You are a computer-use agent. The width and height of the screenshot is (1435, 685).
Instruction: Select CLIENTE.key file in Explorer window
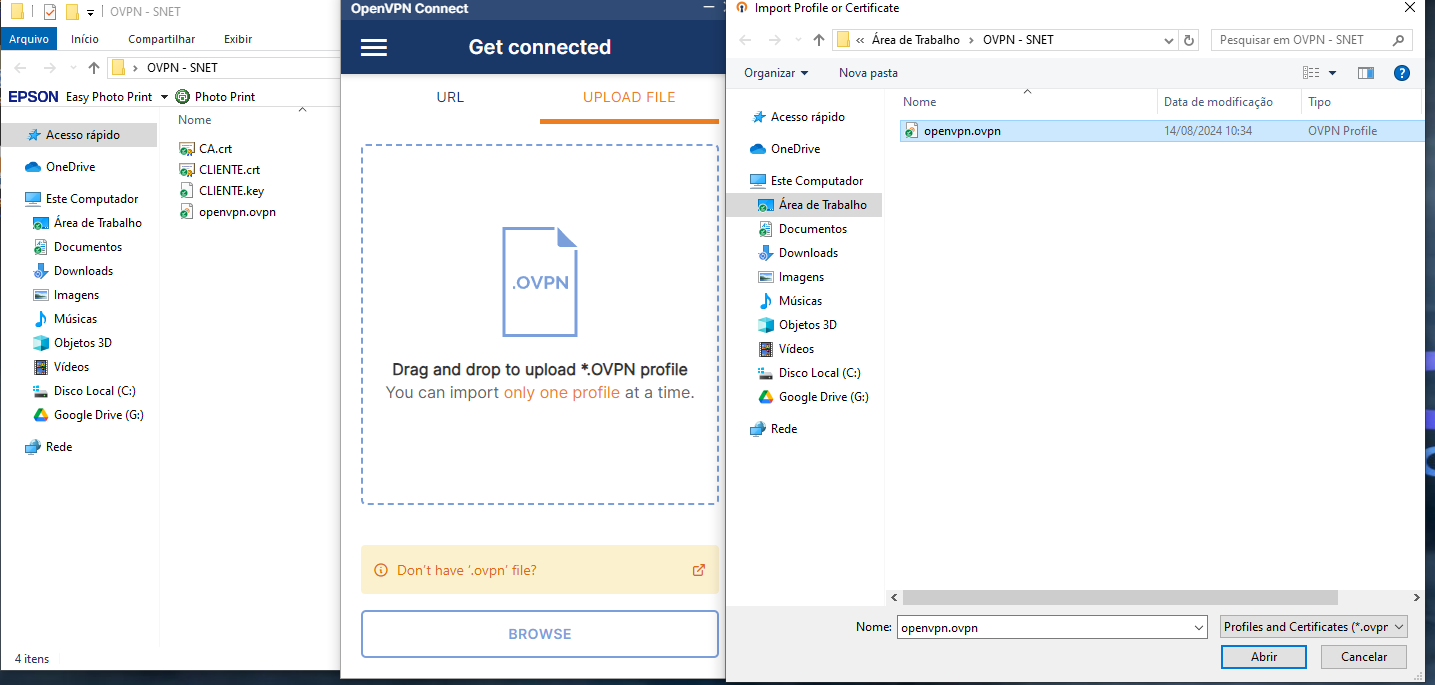point(222,190)
